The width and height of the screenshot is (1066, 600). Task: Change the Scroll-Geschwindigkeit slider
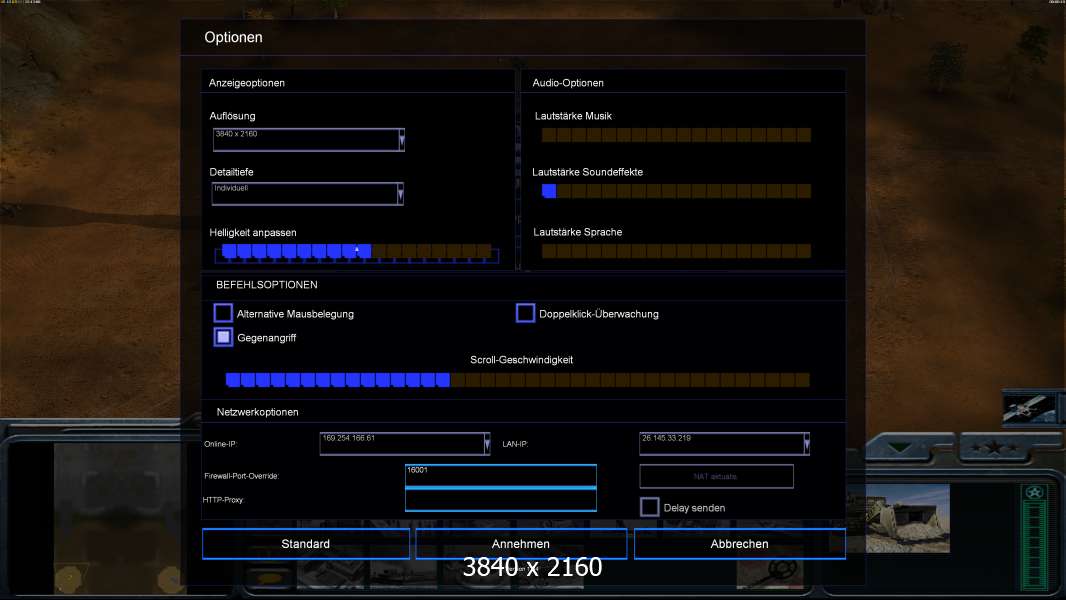(x=517, y=380)
